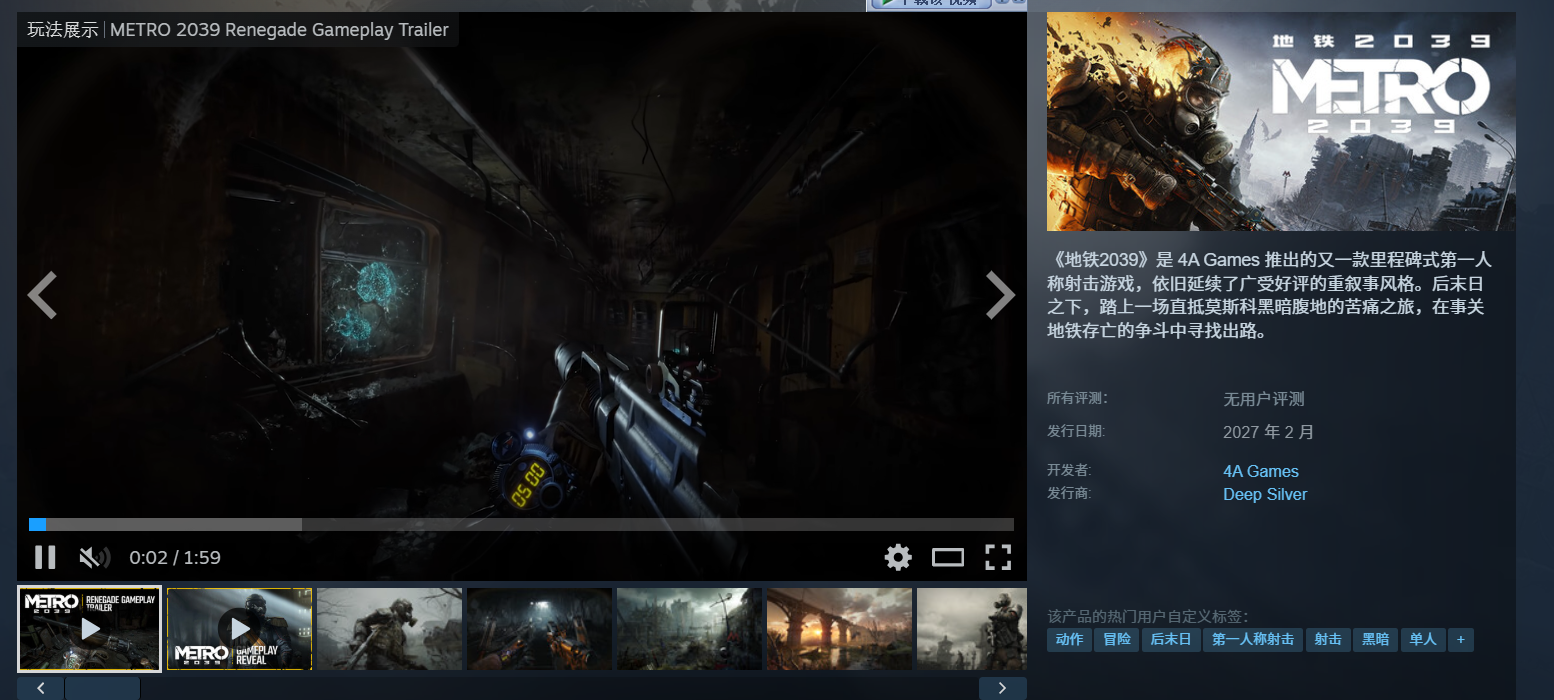Image resolution: width=1554 pixels, height=700 pixels.
Task: Select the 单人 tag
Action: [x=1423, y=640]
